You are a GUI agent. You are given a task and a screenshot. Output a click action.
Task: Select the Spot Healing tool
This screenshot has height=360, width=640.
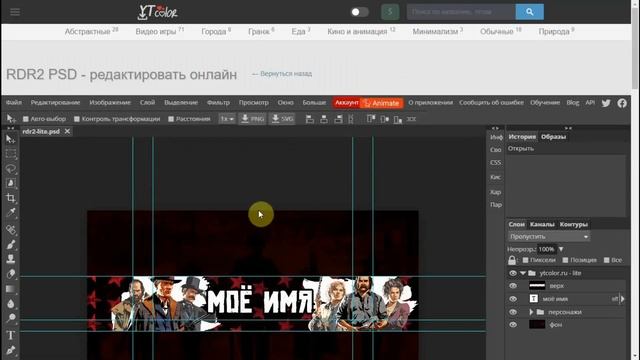point(11,229)
